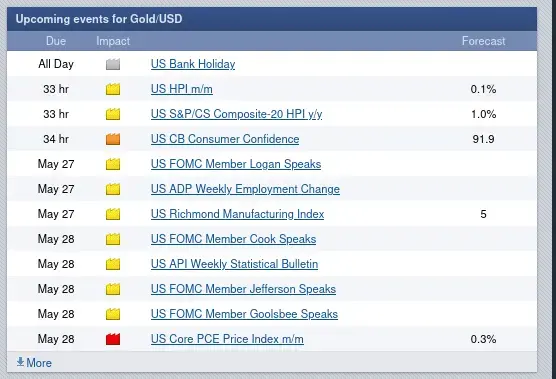Click the forecast value 5 for Richmond Index

click(x=483, y=214)
